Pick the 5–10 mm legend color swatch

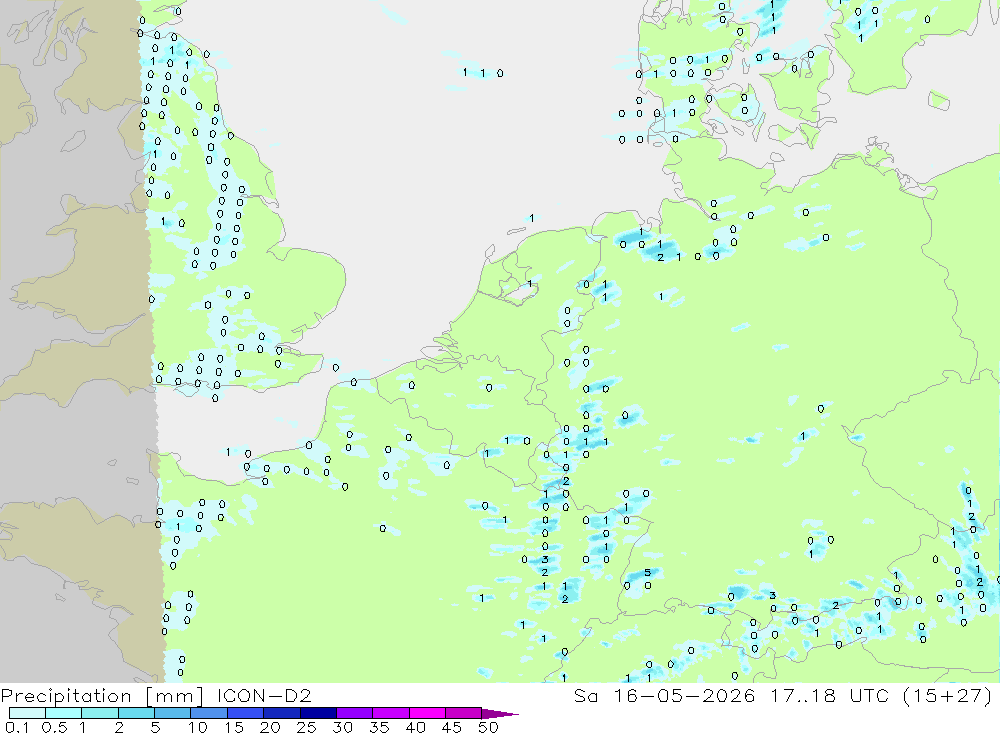coord(173,713)
